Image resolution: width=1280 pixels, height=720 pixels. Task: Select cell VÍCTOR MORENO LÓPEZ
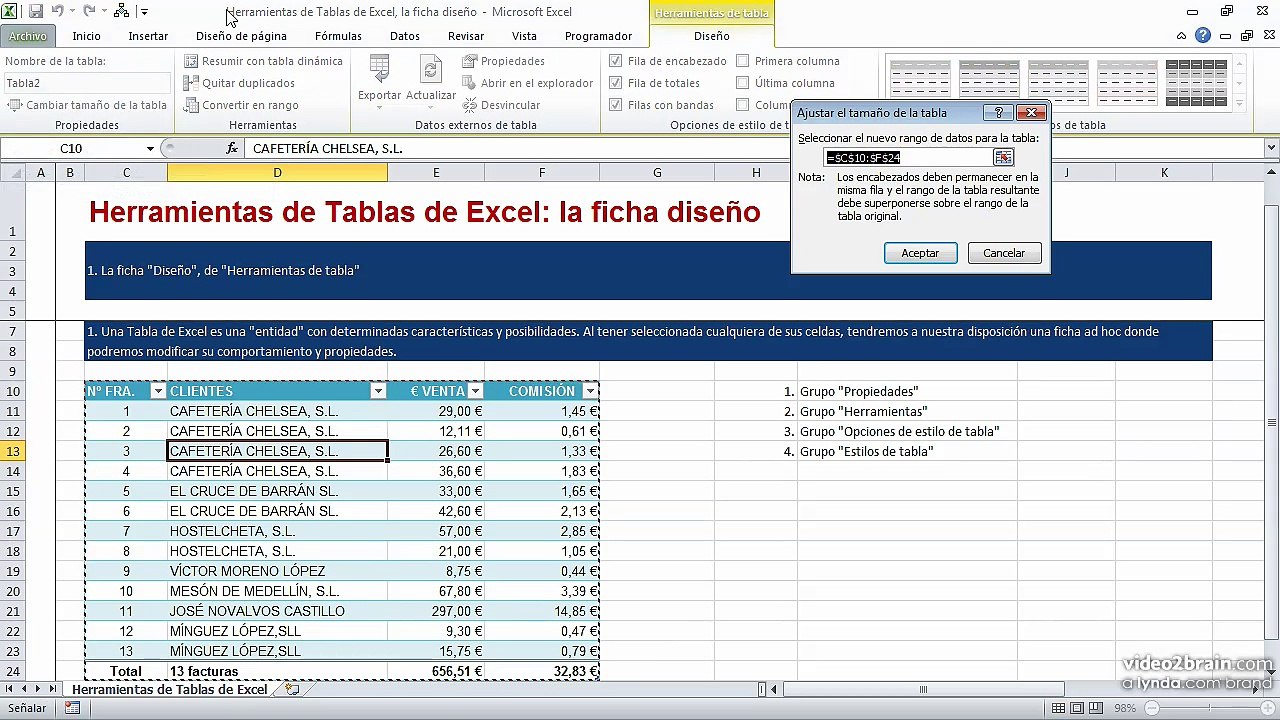[x=277, y=571]
